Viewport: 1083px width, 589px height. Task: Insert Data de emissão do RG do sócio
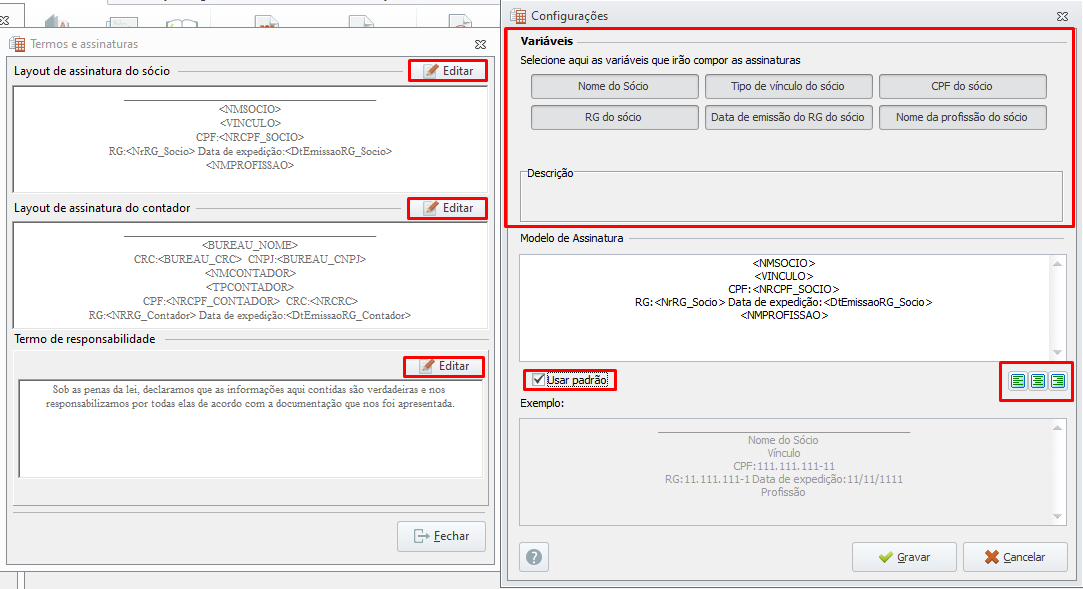click(788, 117)
